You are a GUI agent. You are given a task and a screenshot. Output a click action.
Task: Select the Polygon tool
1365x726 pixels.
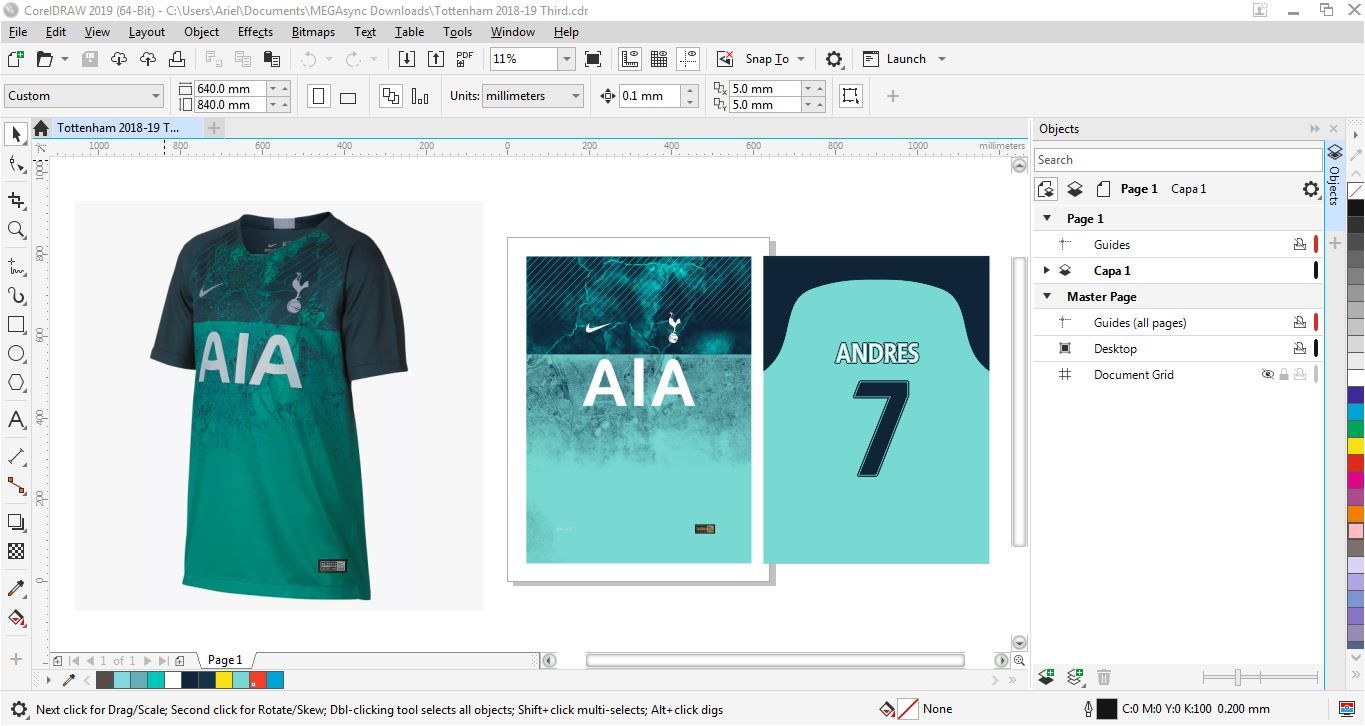[16, 383]
